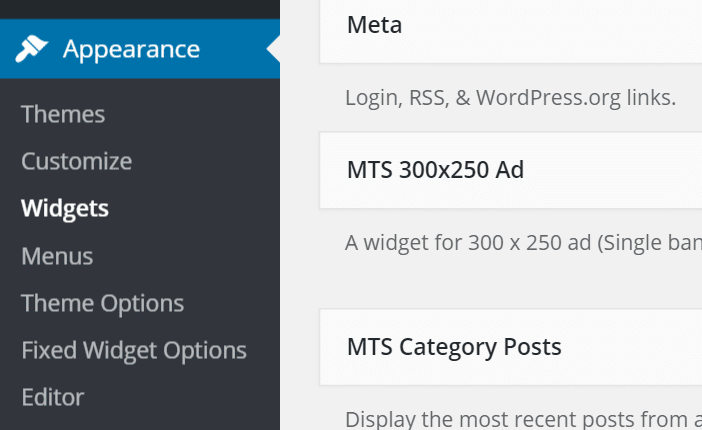Click the dark bar above Appearance
Image resolution: width=702 pixels, height=430 pixels.
click(x=140, y=9)
